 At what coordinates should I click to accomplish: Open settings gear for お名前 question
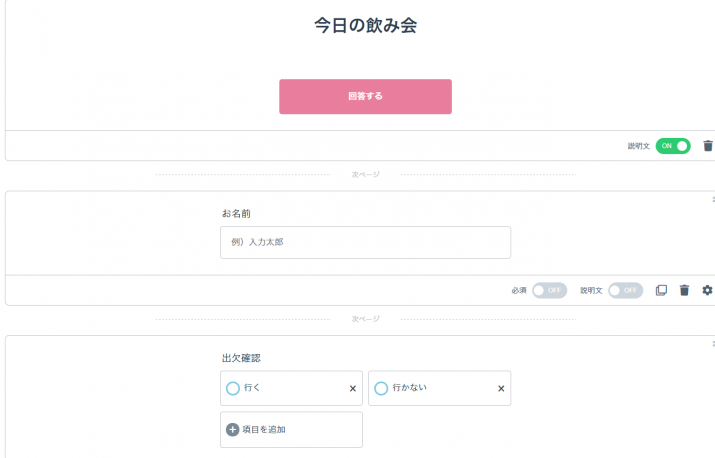708,290
